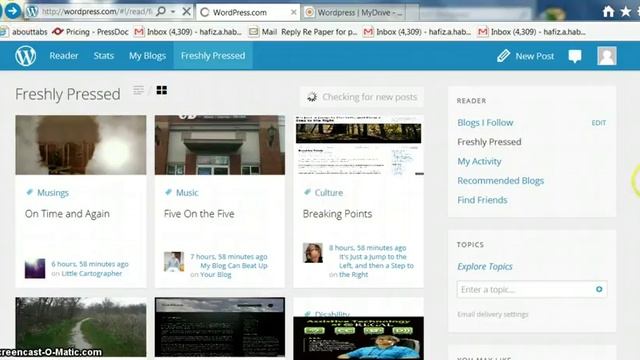640x360 pixels.
Task: Click EDIT next to Blogs I Follow
Action: coord(599,123)
